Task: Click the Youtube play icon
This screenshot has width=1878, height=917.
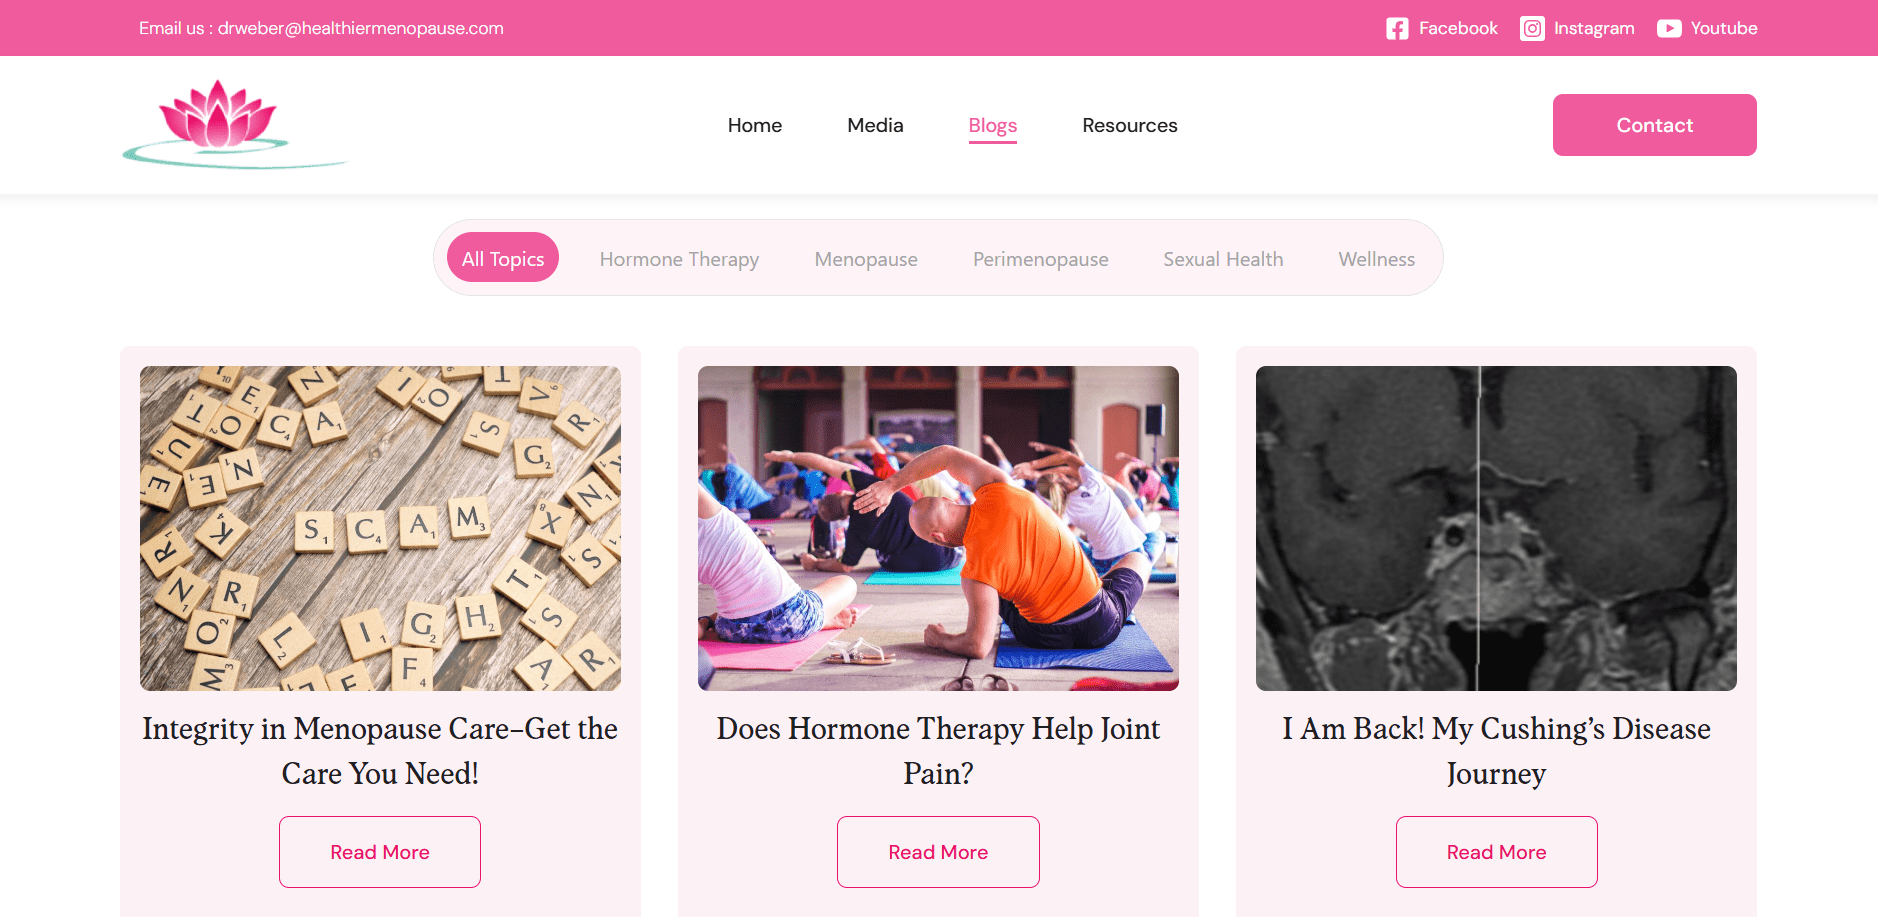Action: point(1669,29)
